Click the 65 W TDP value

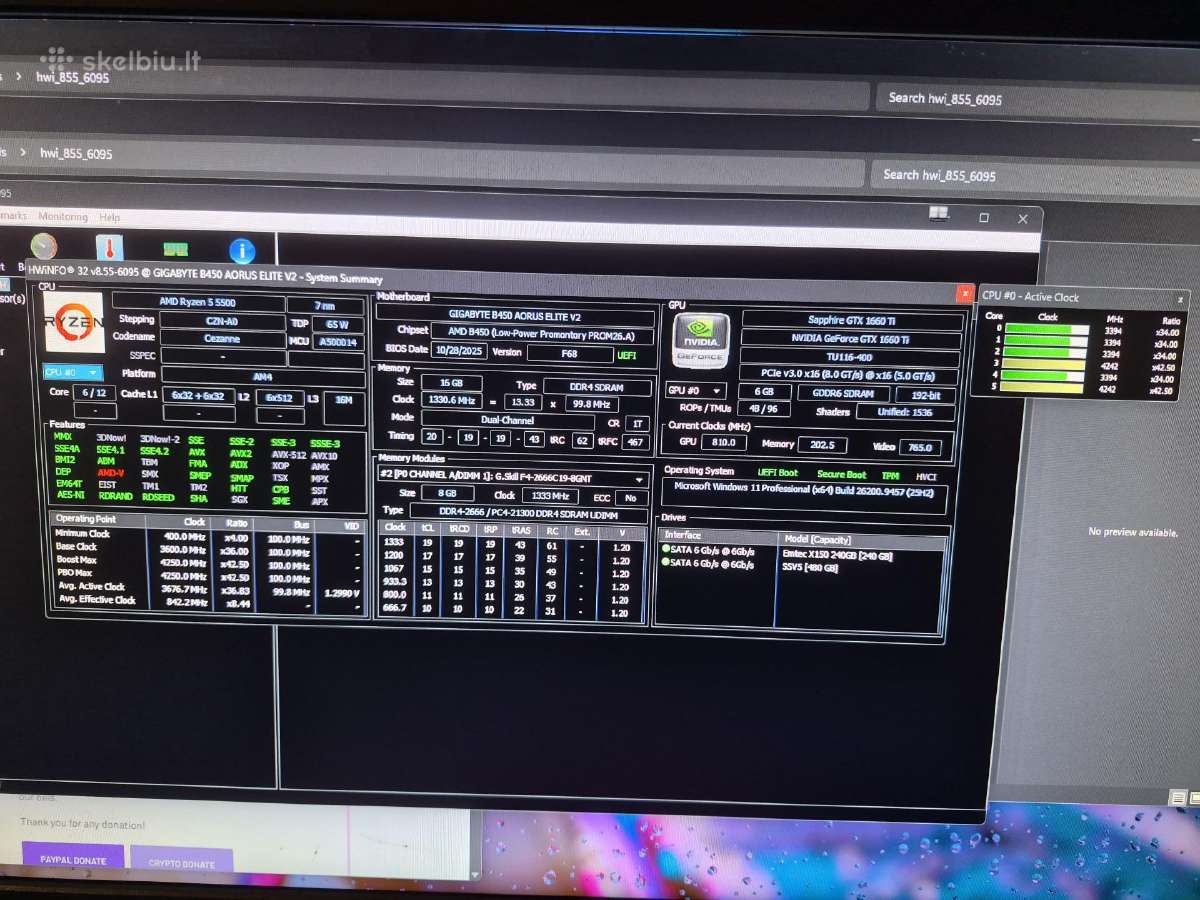(338, 324)
